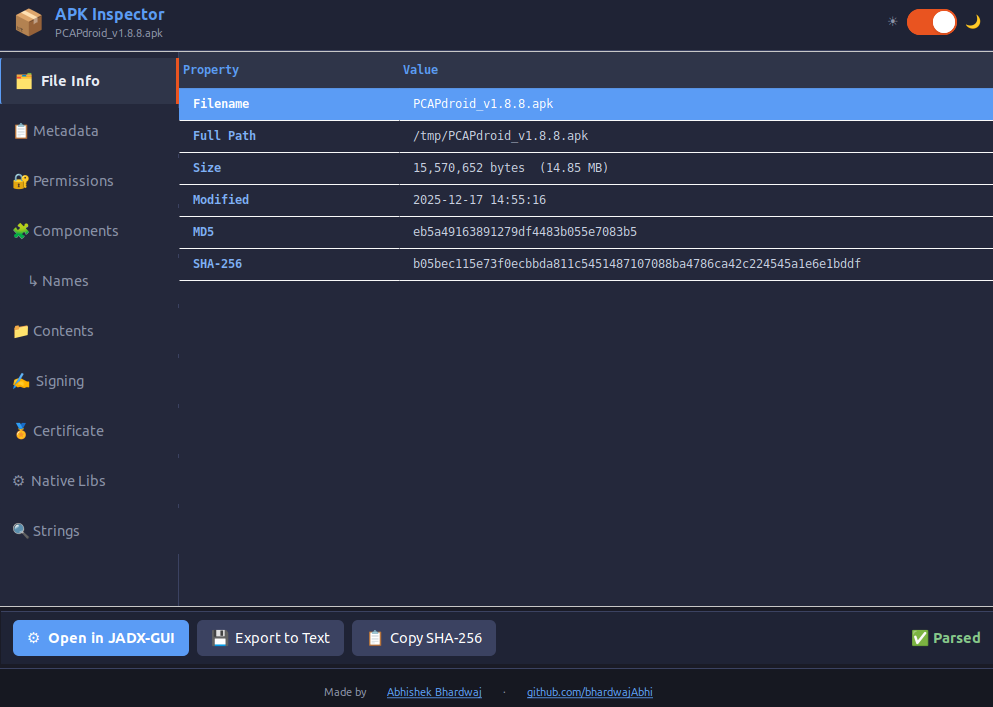Viewport: 993px width, 707px height.
Task: Click the Value column header
Action: (421, 70)
